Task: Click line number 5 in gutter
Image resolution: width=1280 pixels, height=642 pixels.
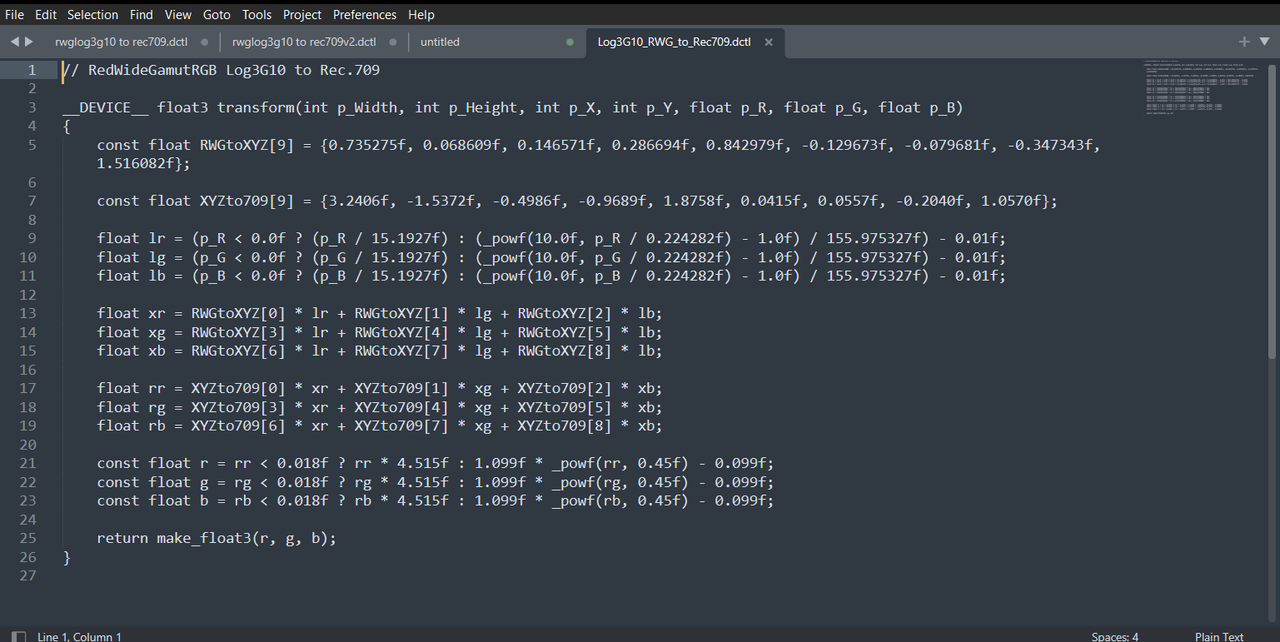Action: (x=32, y=145)
